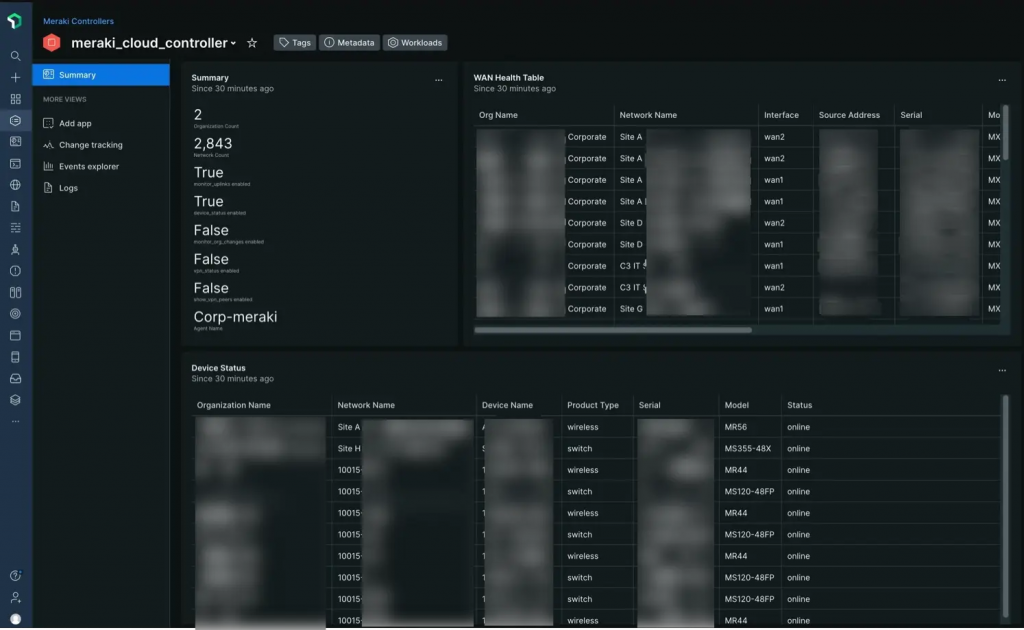
Task: Open the help icon at bottom left
Action: click(x=15, y=576)
